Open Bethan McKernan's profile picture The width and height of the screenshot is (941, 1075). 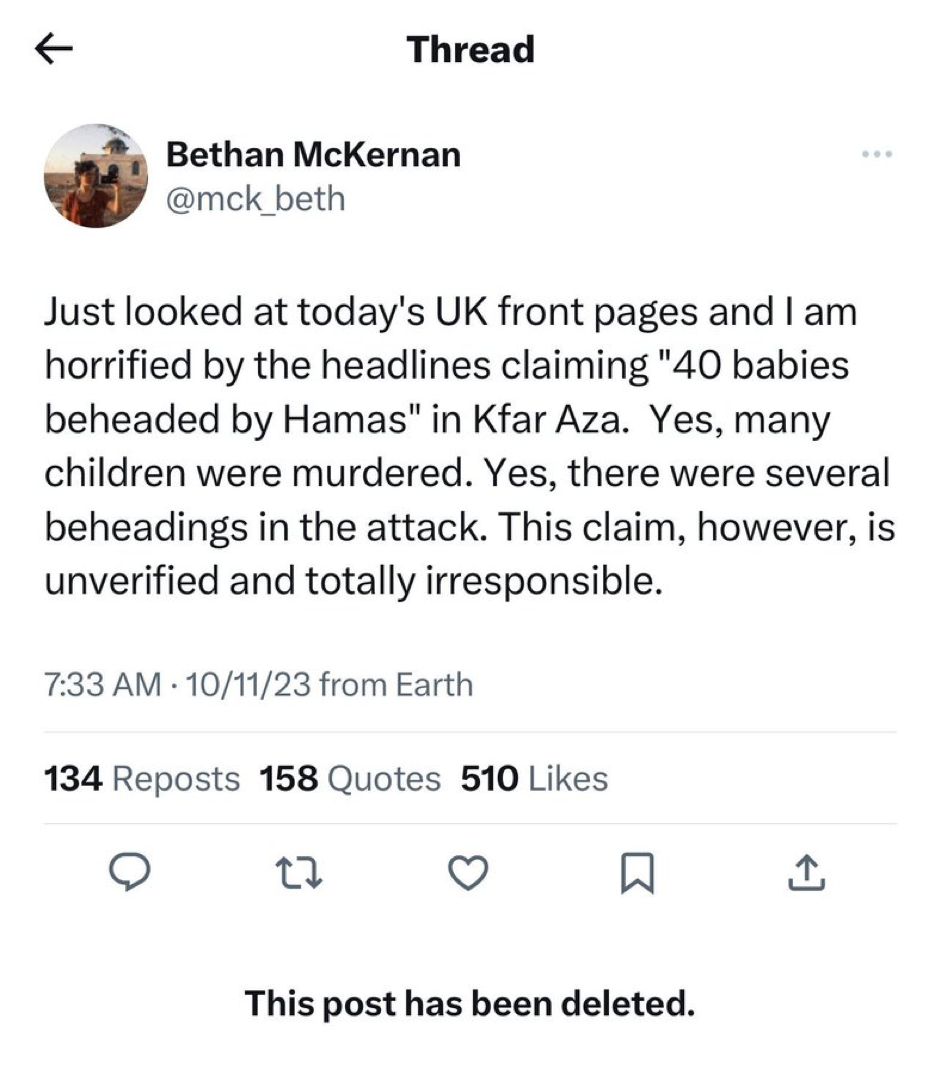pos(95,176)
